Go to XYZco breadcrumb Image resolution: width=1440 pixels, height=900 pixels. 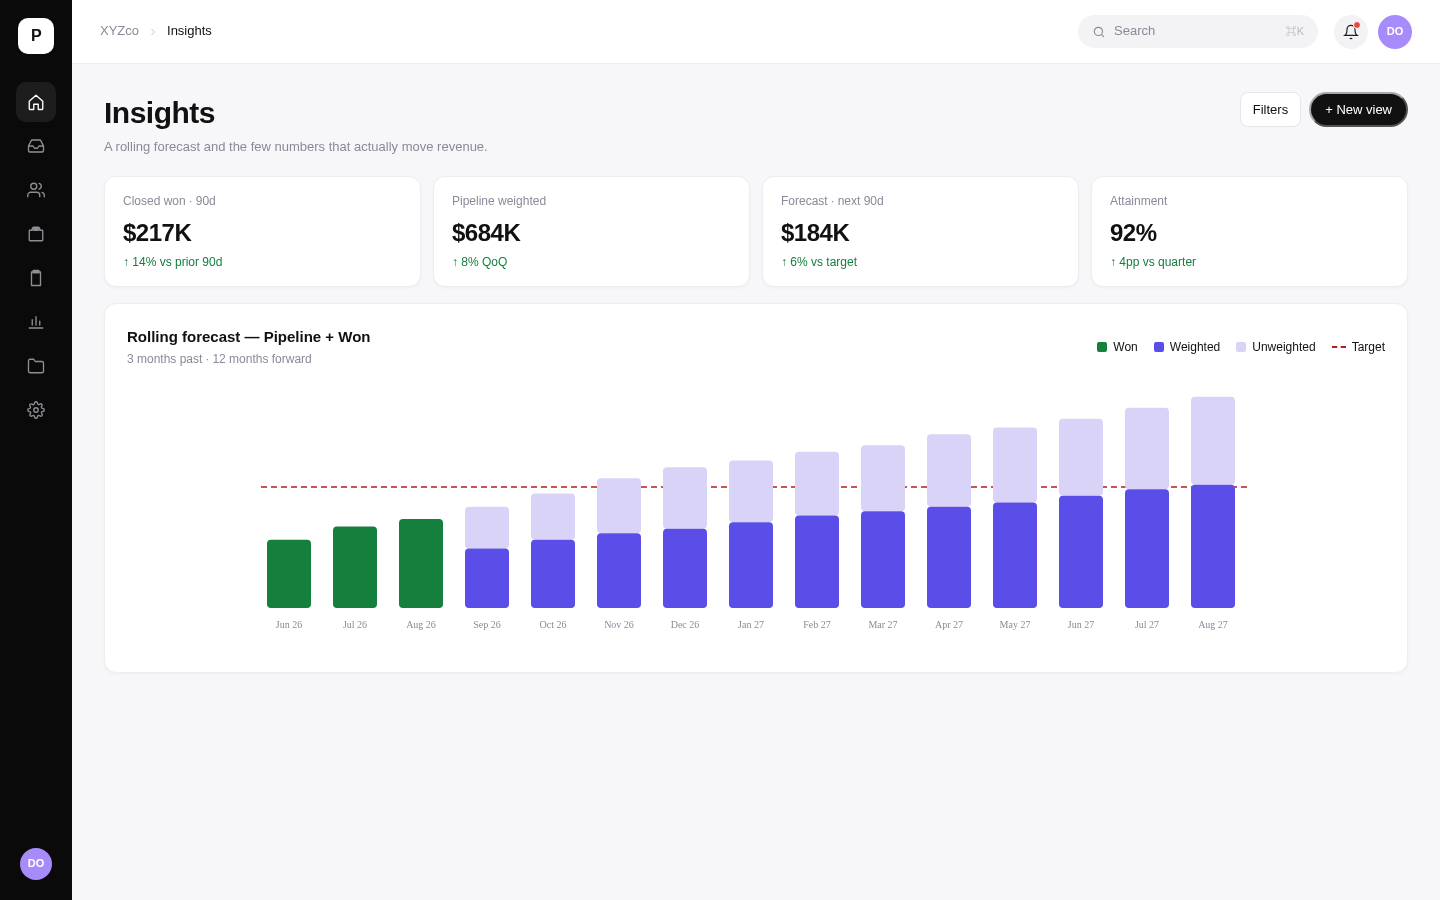click(x=119, y=31)
